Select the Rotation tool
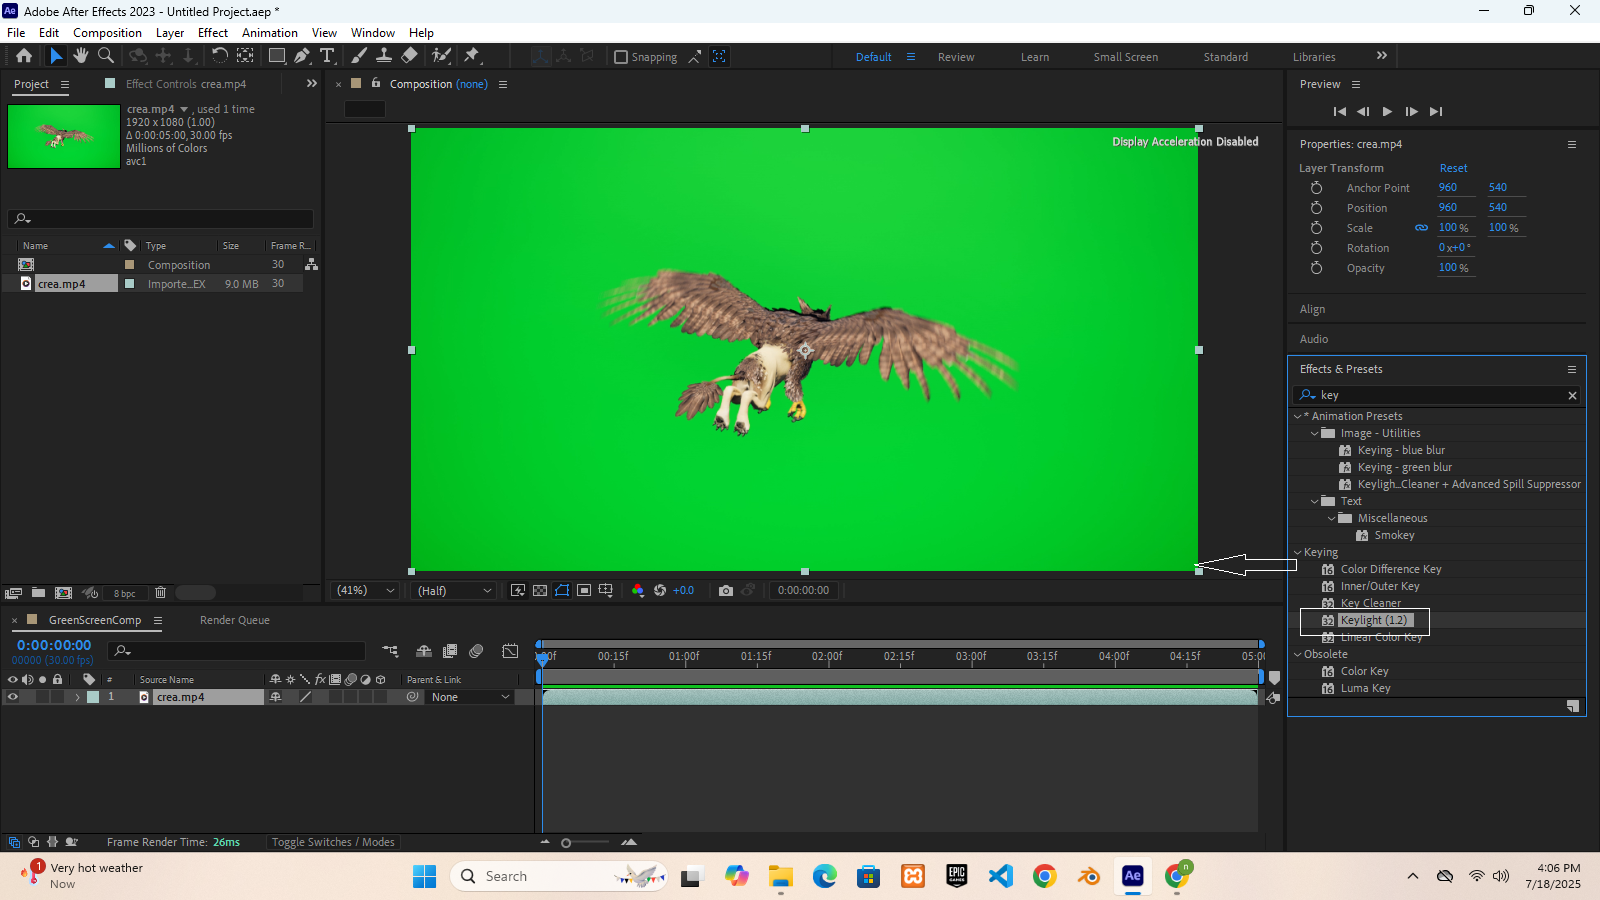Viewport: 1600px width, 900px height. [x=219, y=56]
